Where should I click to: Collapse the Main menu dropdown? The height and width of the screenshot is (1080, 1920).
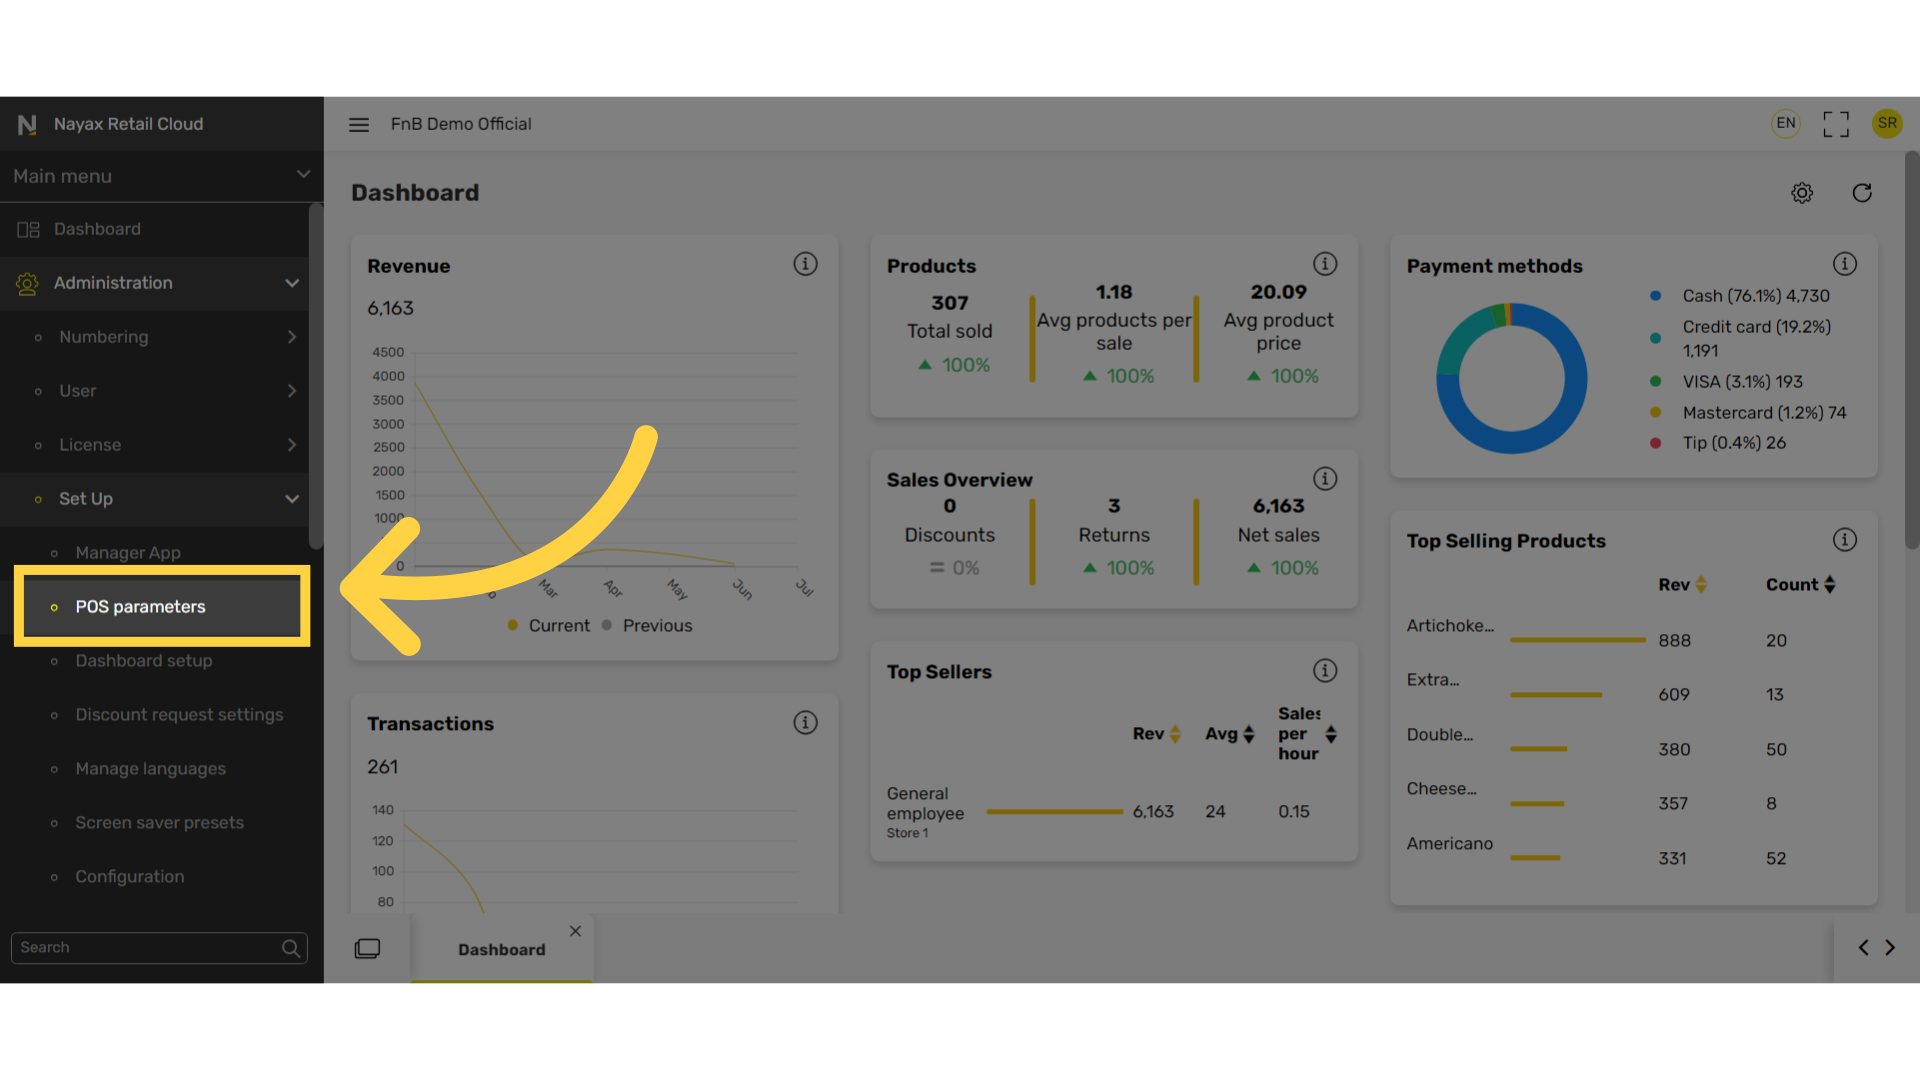pos(303,175)
